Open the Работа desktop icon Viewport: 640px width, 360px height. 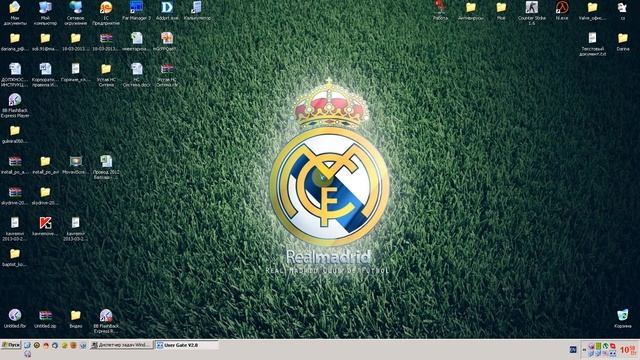440,8
